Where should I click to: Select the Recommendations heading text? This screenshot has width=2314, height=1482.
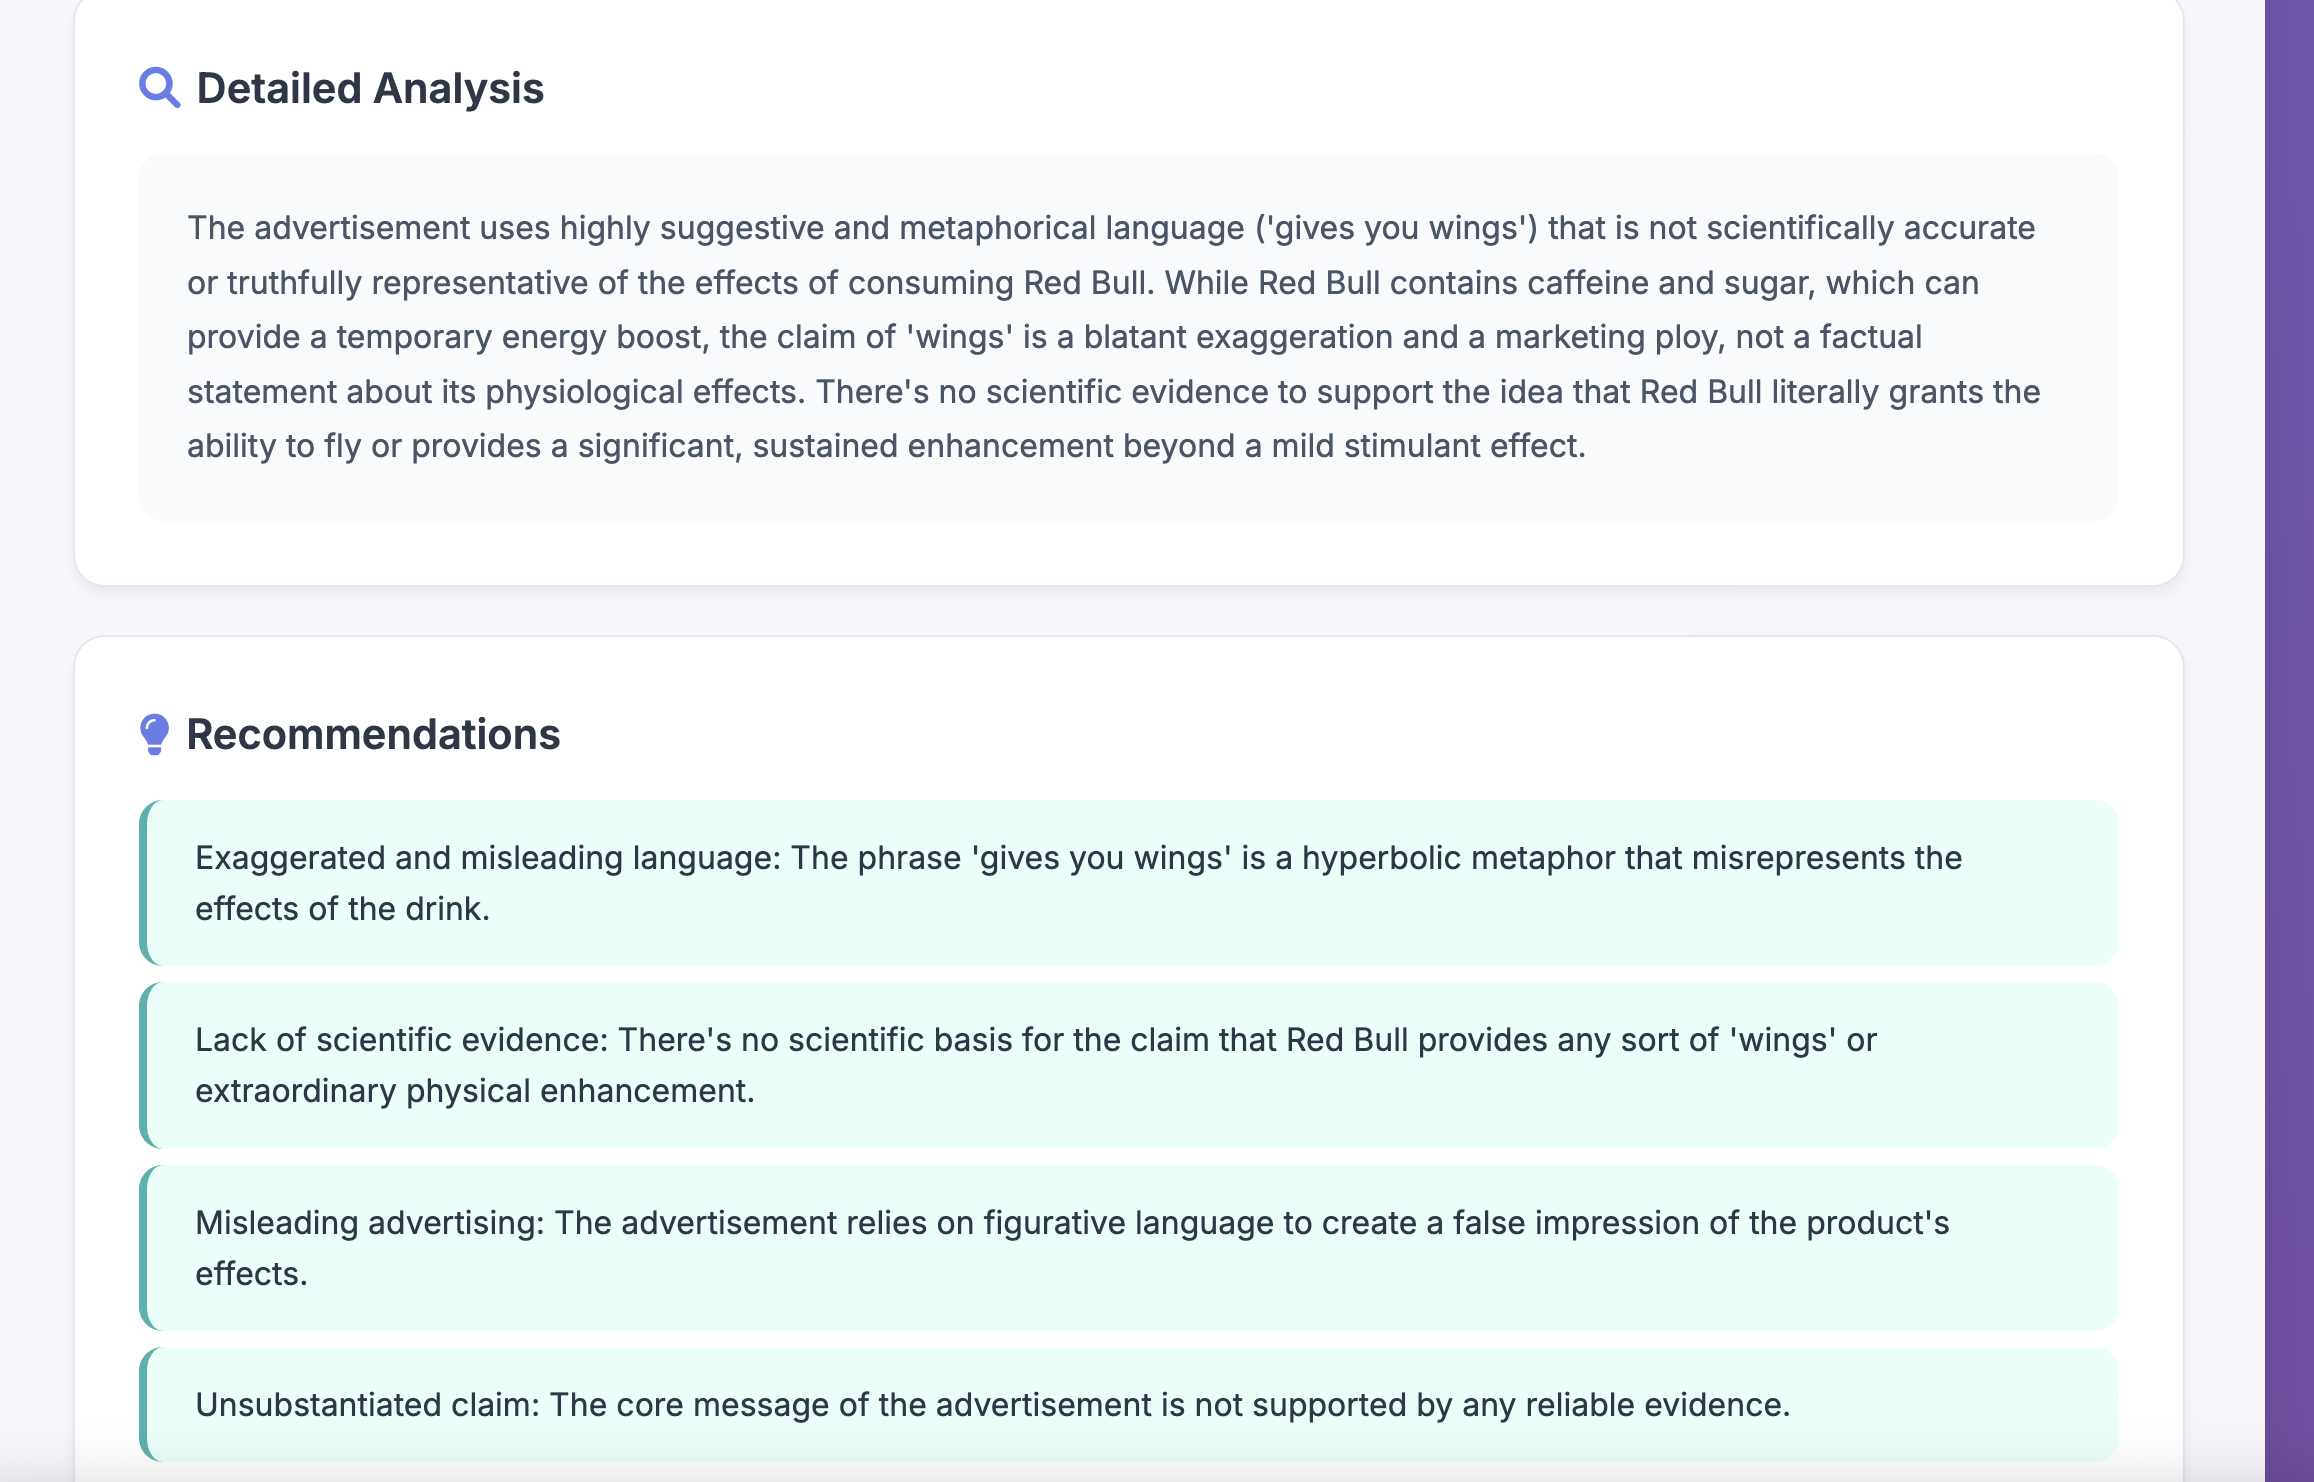click(373, 734)
